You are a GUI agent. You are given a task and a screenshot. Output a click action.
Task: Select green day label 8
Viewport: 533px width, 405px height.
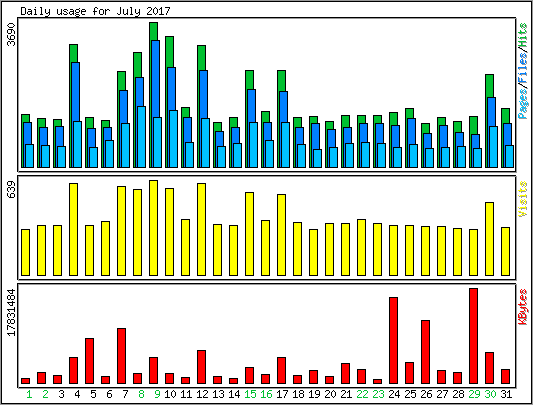(141, 394)
